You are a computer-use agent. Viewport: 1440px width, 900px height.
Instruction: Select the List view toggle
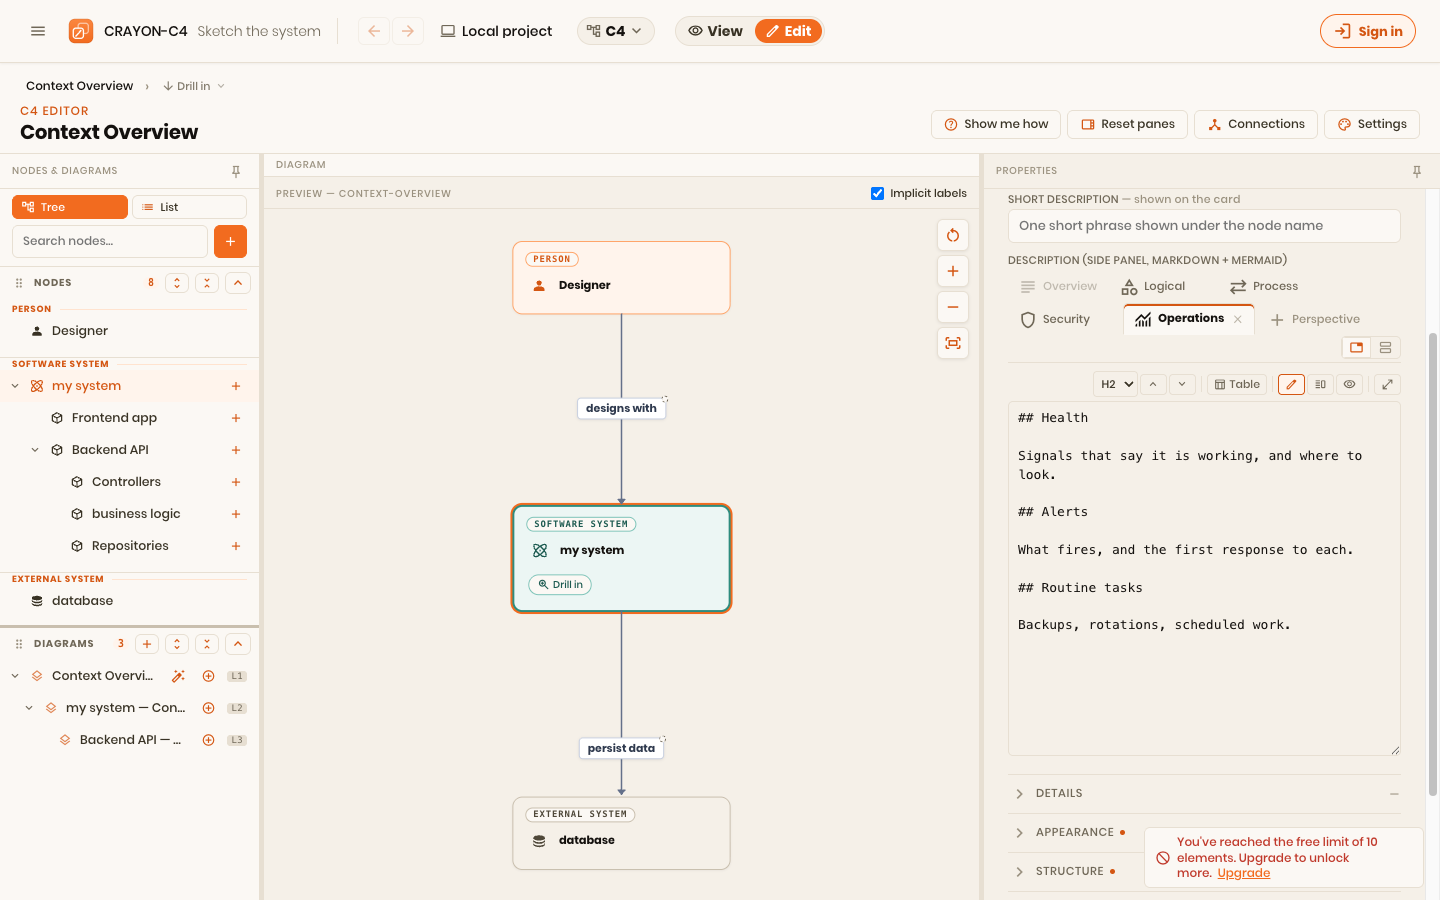189,207
